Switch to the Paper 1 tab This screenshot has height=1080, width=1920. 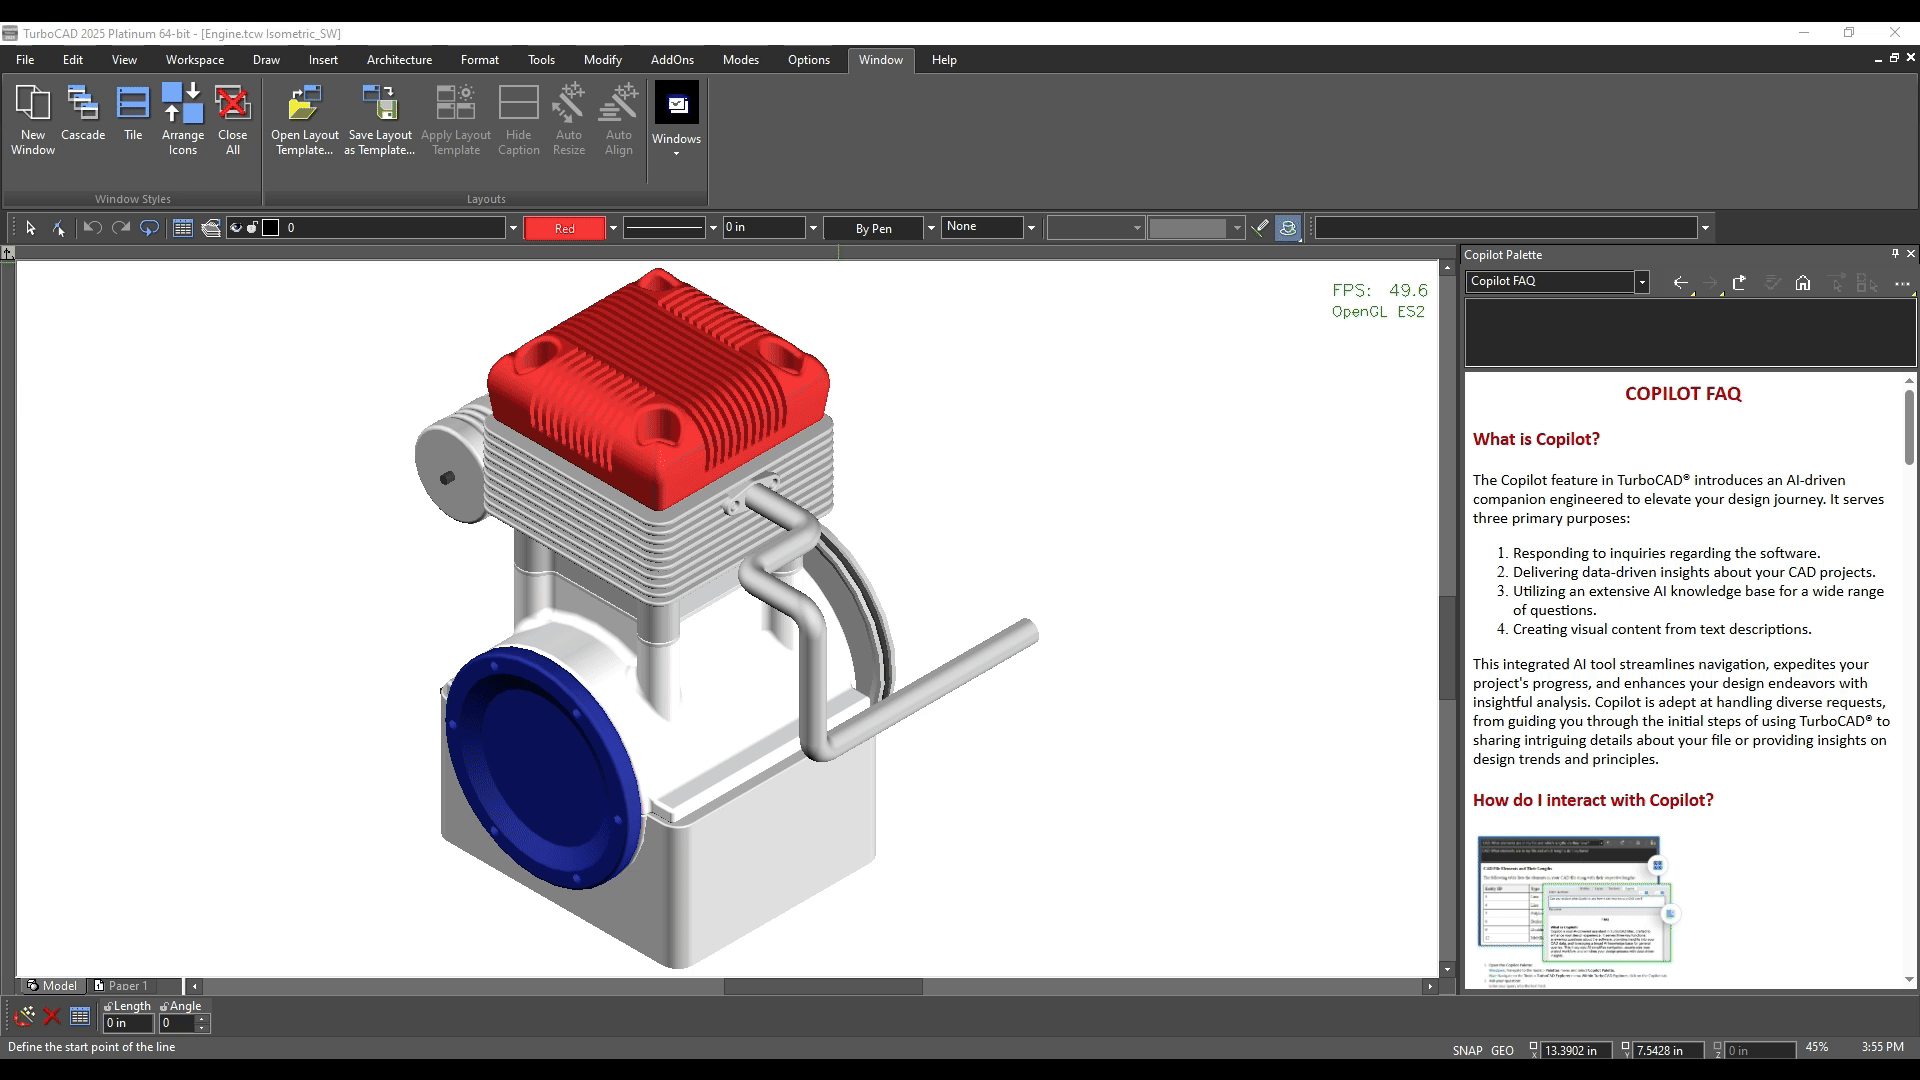pyautogui.click(x=122, y=985)
